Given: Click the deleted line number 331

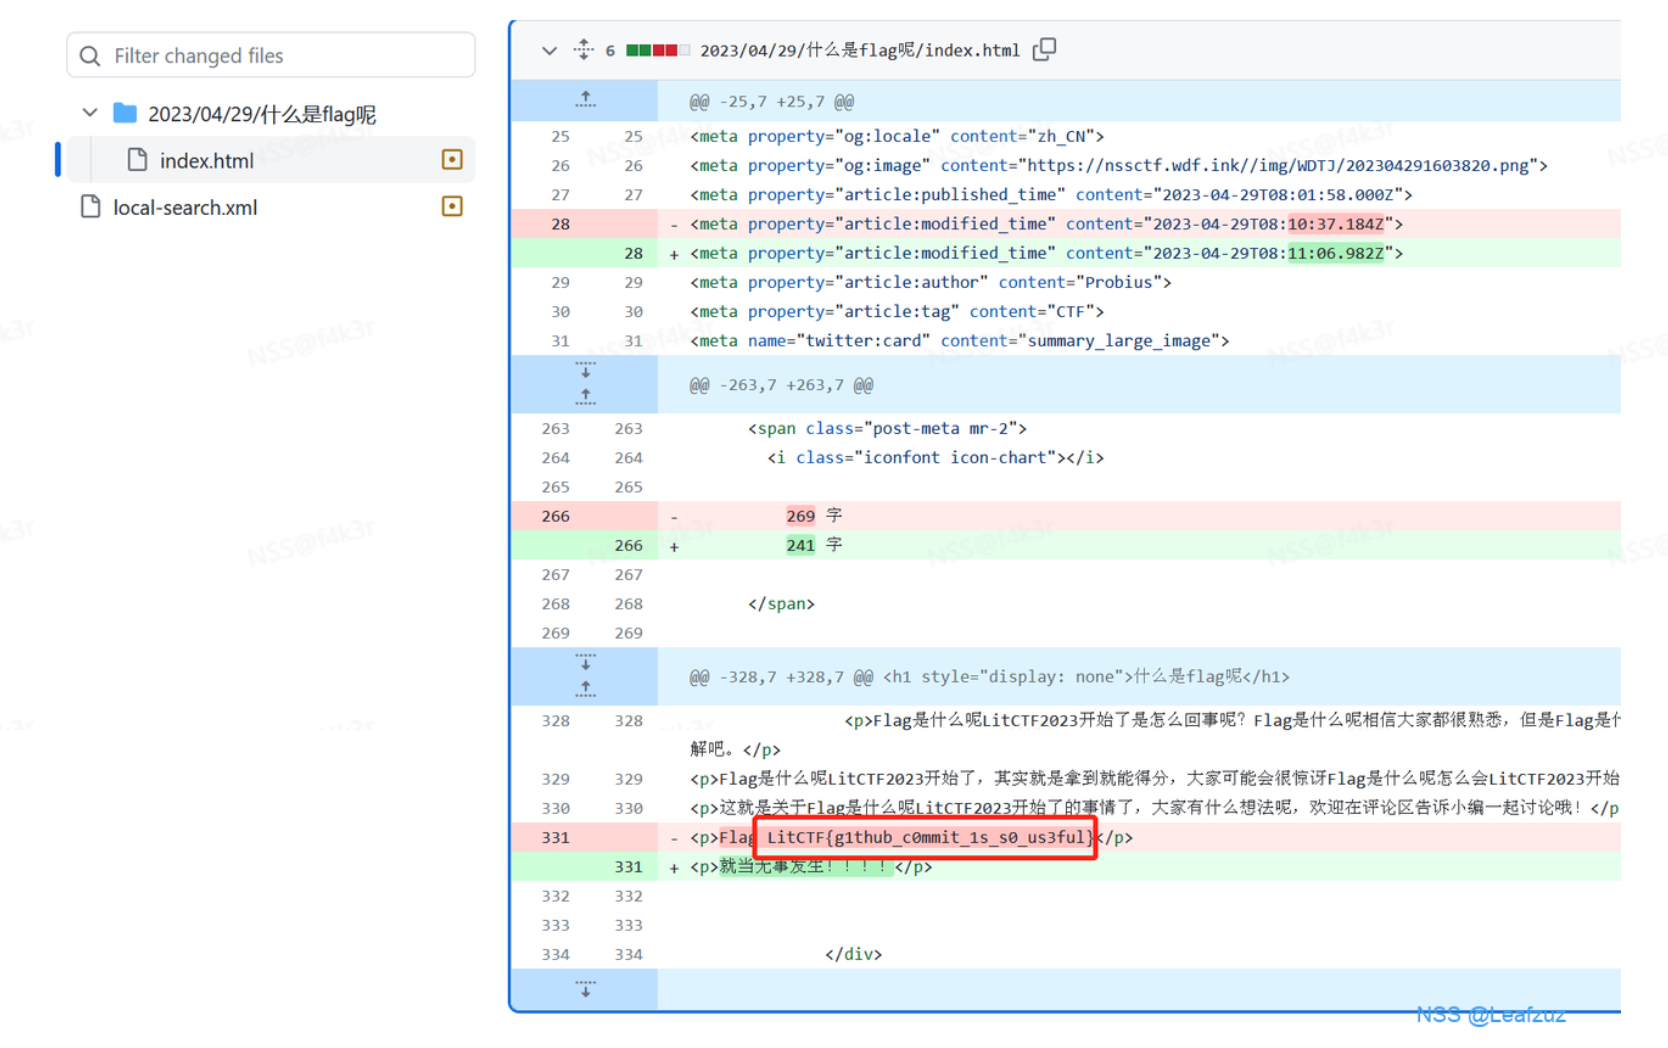Looking at the screenshot, I should pyautogui.click(x=555, y=837).
